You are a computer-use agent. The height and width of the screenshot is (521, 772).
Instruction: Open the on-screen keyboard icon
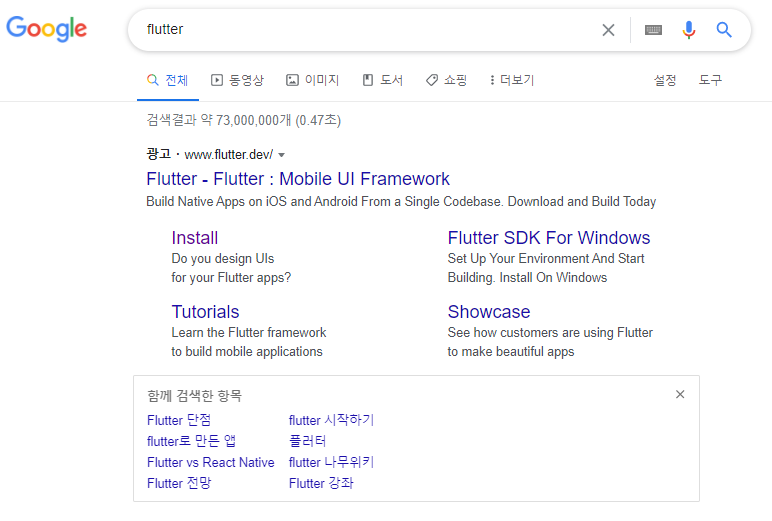click(x=653, y=30)
